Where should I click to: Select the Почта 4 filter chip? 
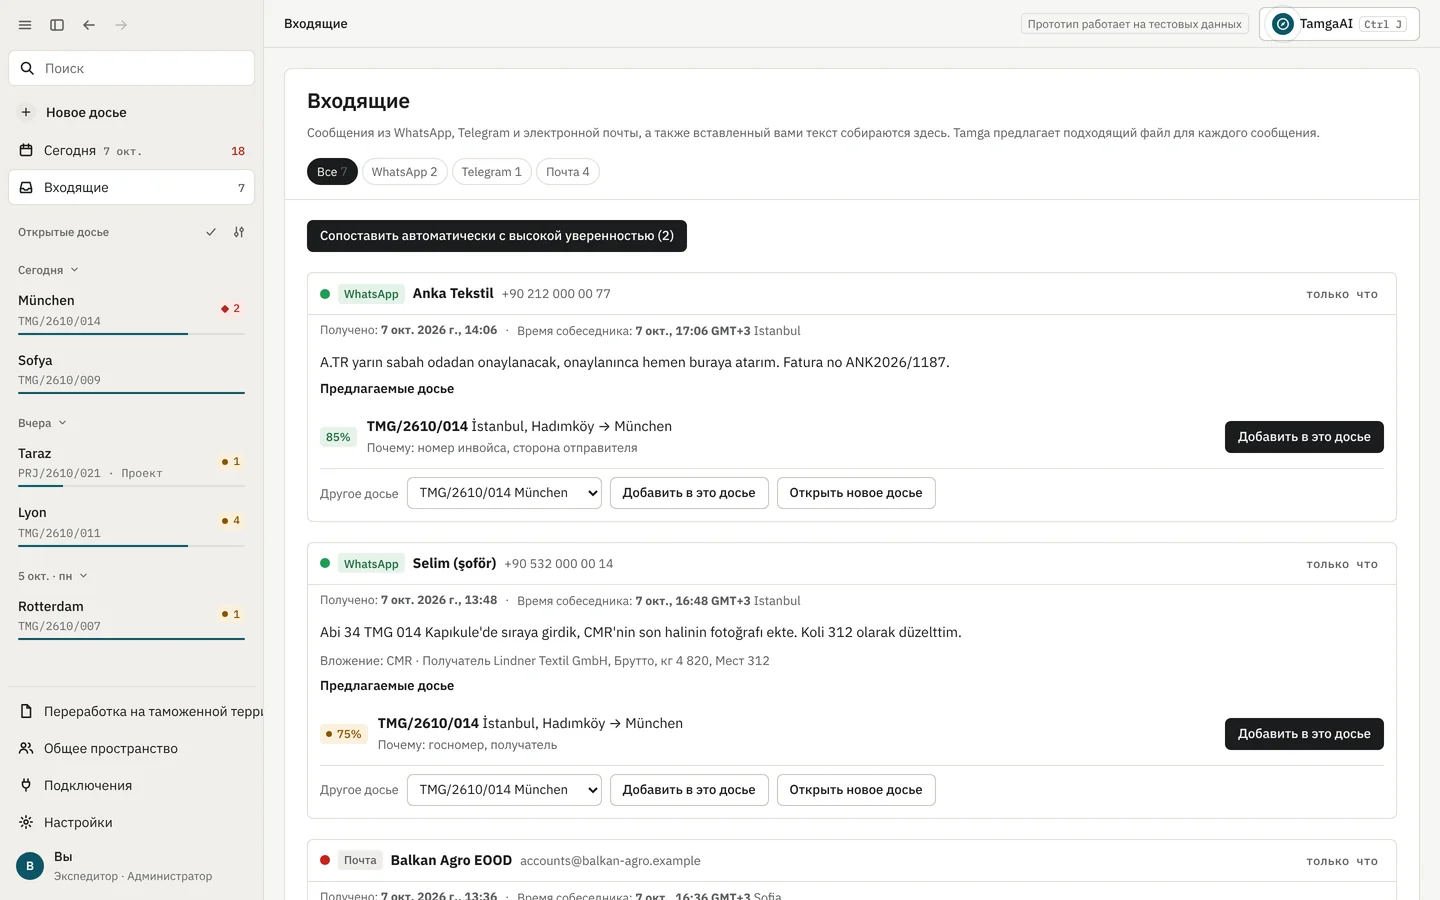[x=567, y=172]
